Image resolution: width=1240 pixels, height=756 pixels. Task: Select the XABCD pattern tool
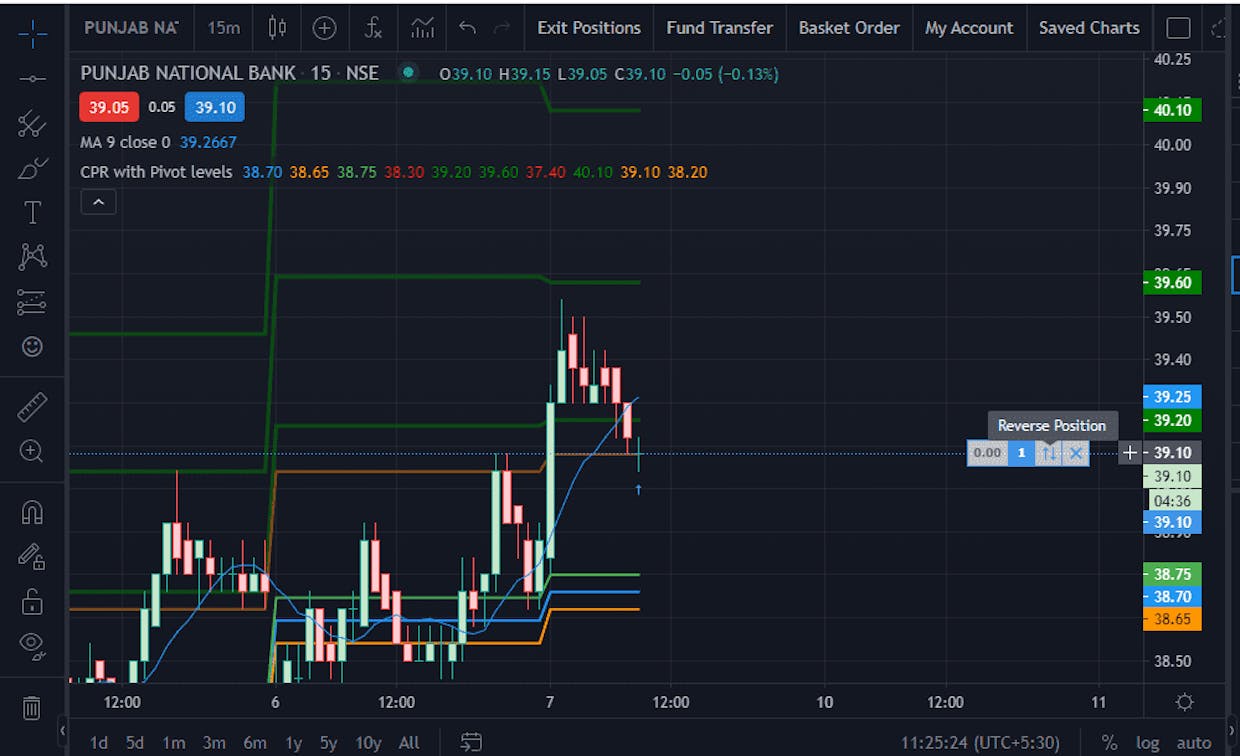click(32, 257)
